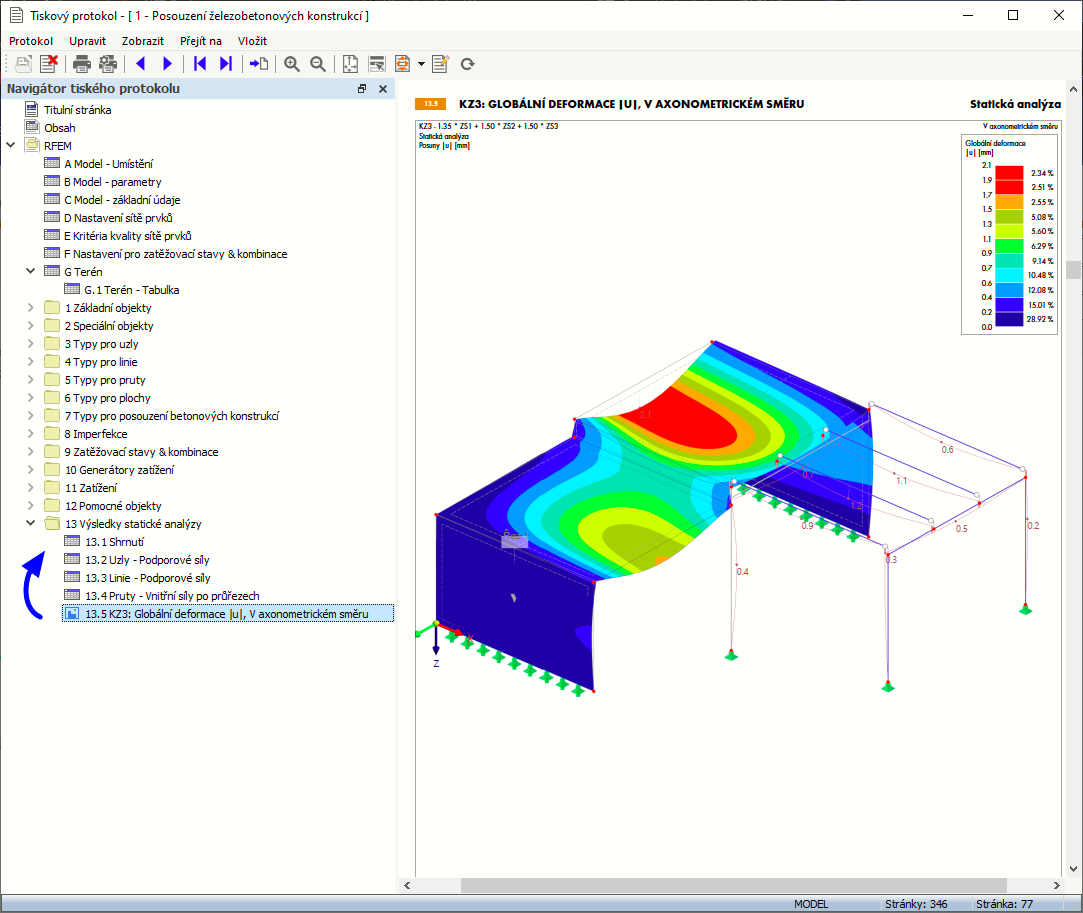1083x913 pixels.
Task: Open the Přejít na menu
Action: [x=201, y=41]
